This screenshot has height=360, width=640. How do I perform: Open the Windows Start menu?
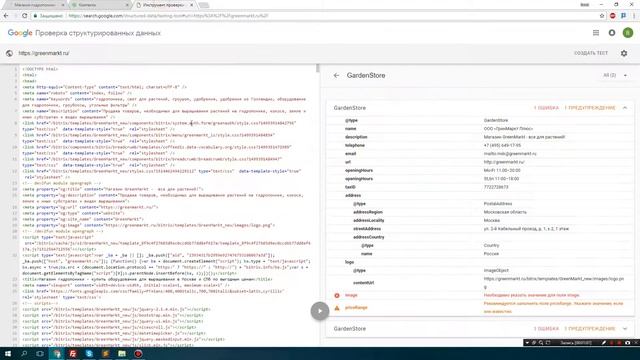pos(8,353)
